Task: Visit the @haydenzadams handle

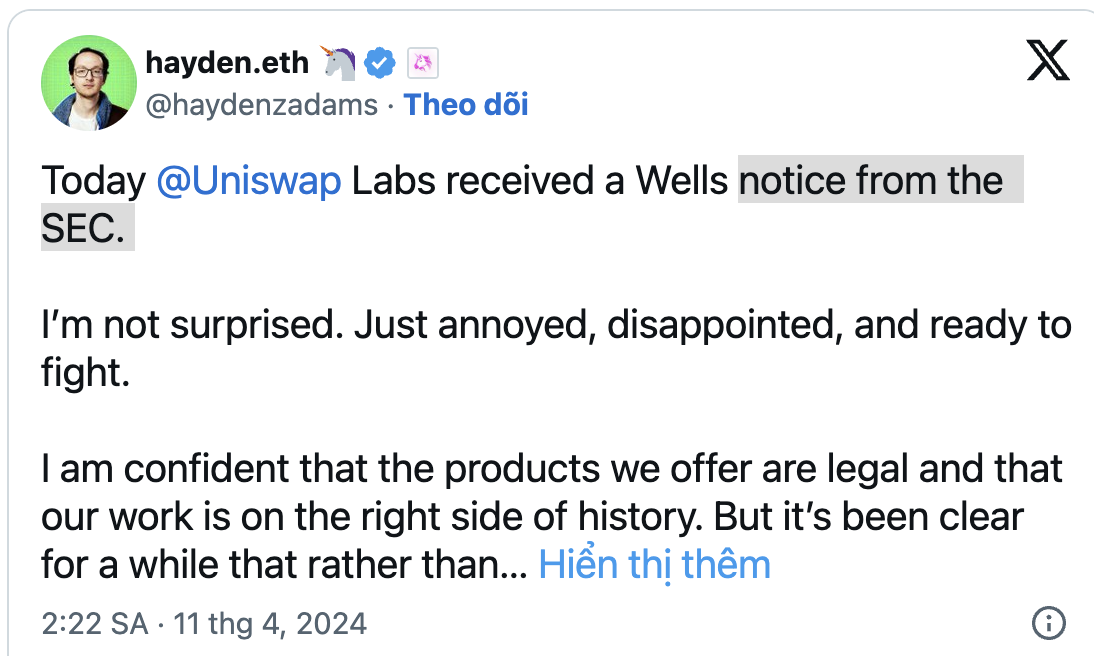Action: point(262,104)
